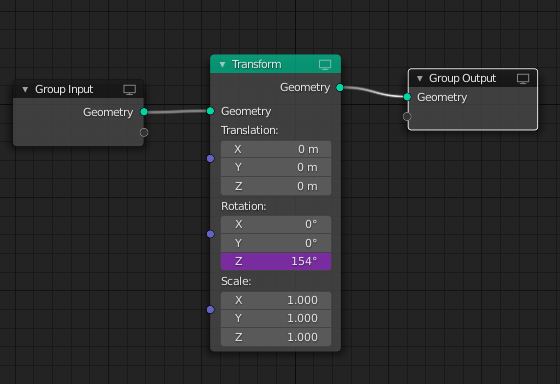
Task: Click Rotation X field showing 0°
Action: pyautogui.click(x=276, y=224)
